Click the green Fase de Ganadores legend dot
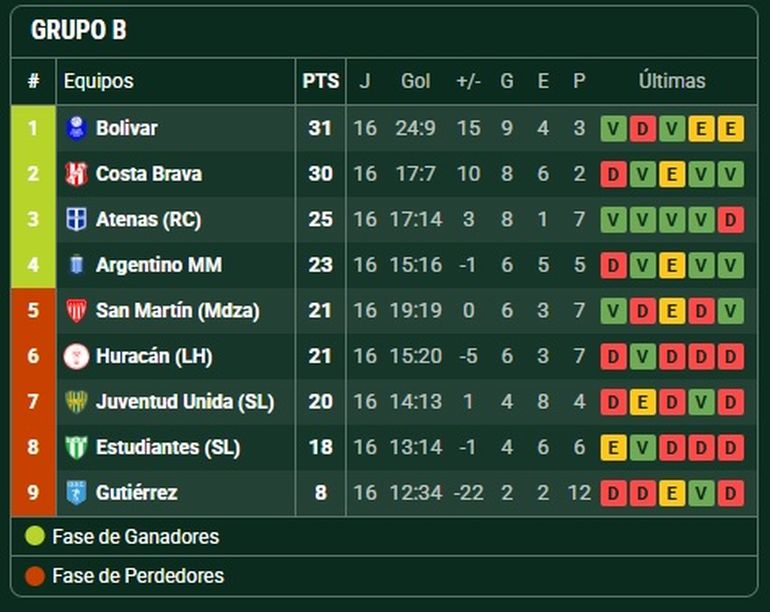 [35, 536]
